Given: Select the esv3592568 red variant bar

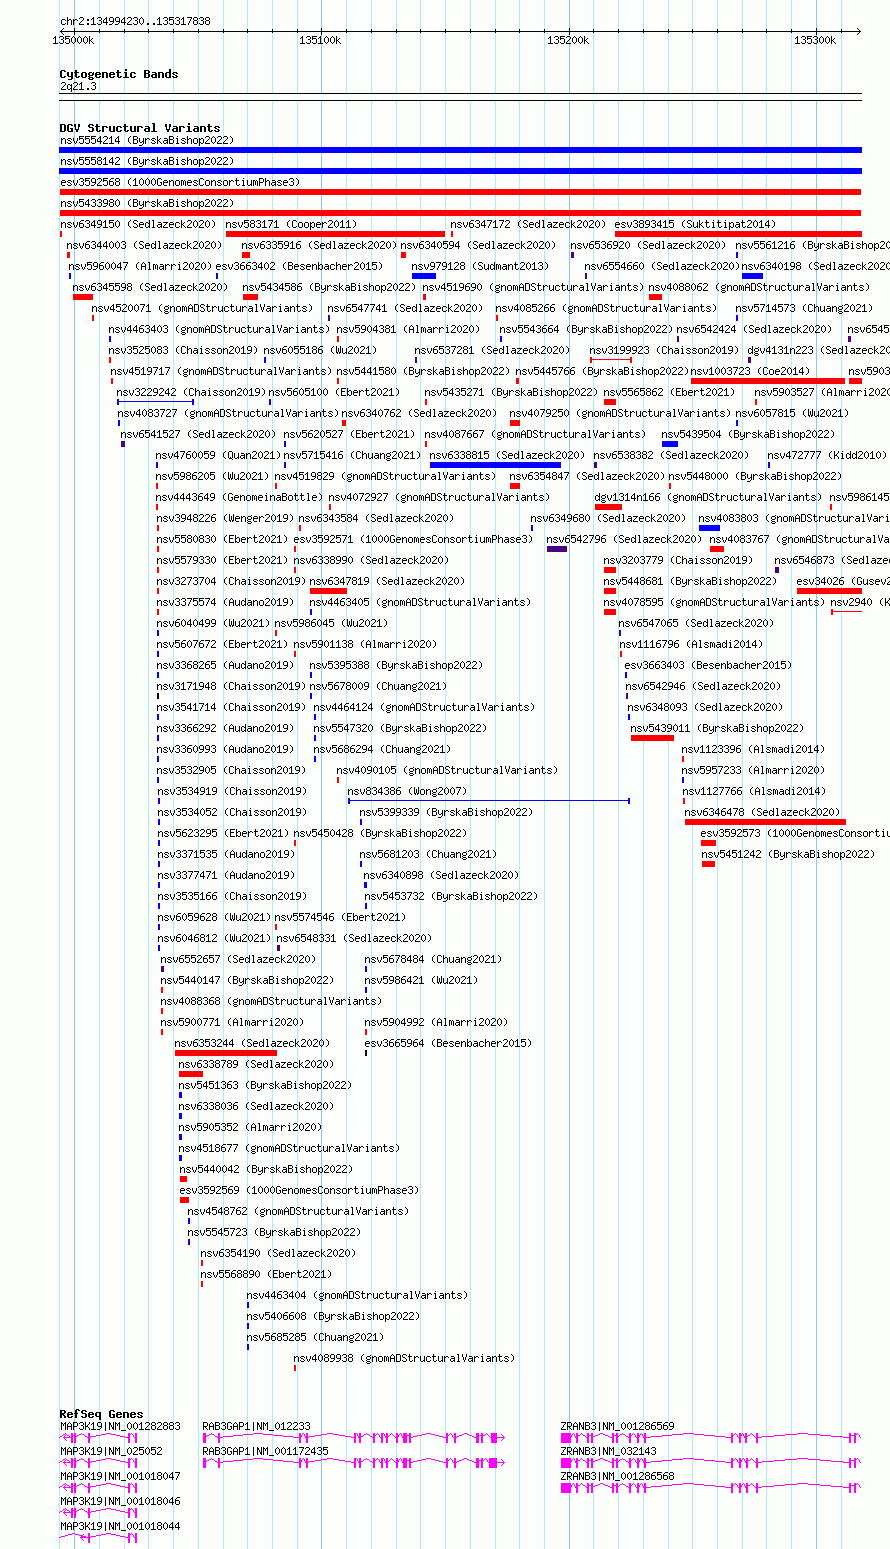Looking at the screenshot, I should pos(460,192).
